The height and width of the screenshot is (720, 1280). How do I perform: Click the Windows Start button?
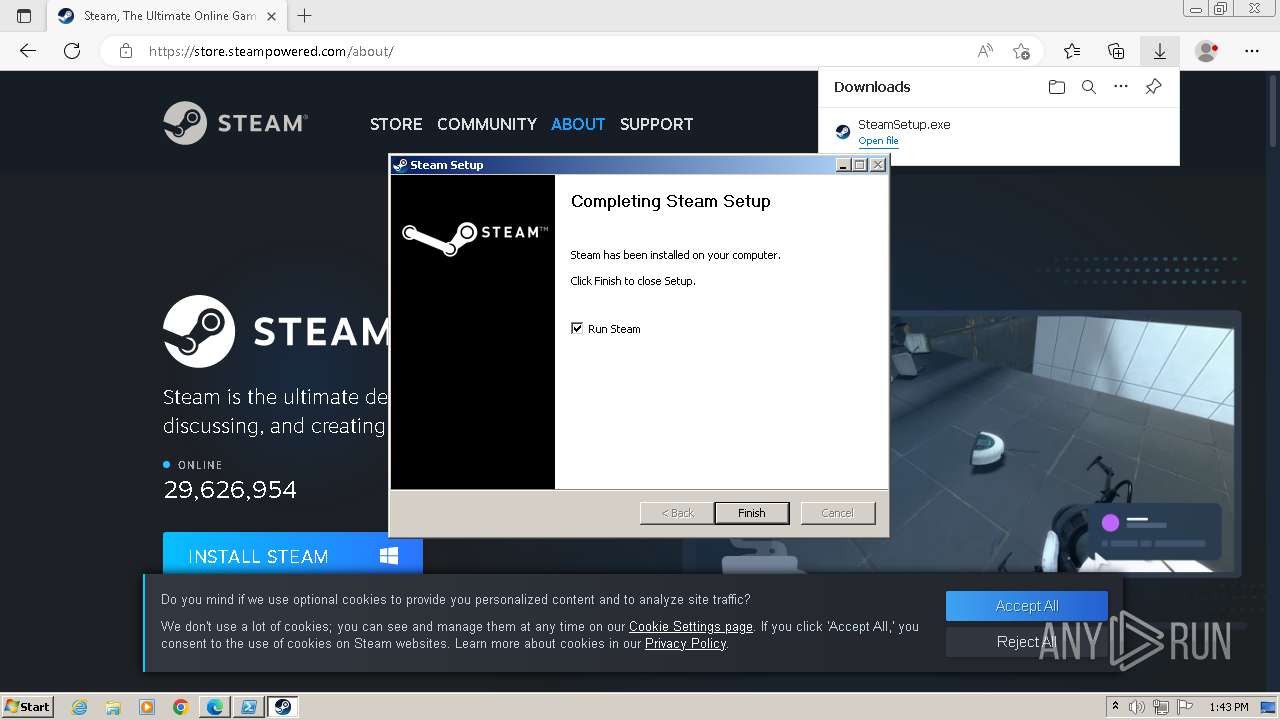point(28,706)
